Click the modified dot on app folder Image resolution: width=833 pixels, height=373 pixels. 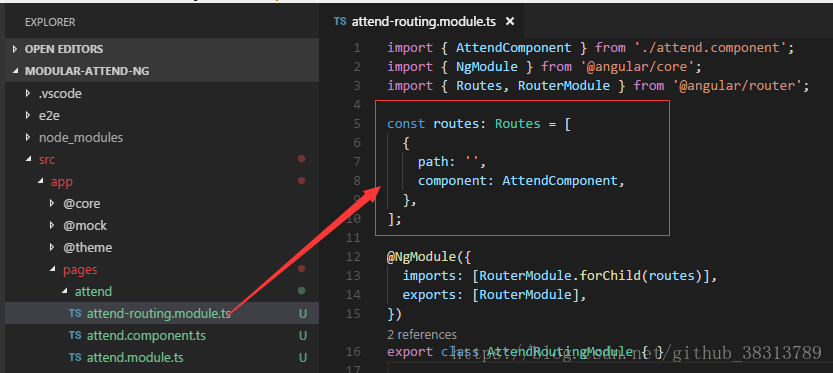[301, 181]
